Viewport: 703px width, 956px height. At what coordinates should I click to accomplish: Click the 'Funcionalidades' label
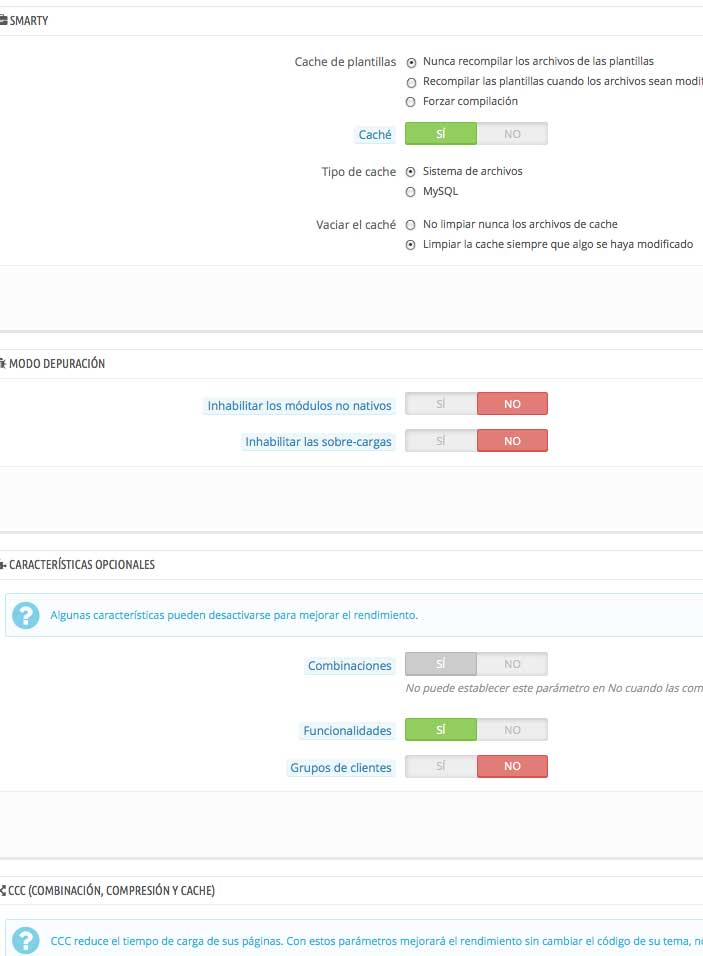[348, 730]
